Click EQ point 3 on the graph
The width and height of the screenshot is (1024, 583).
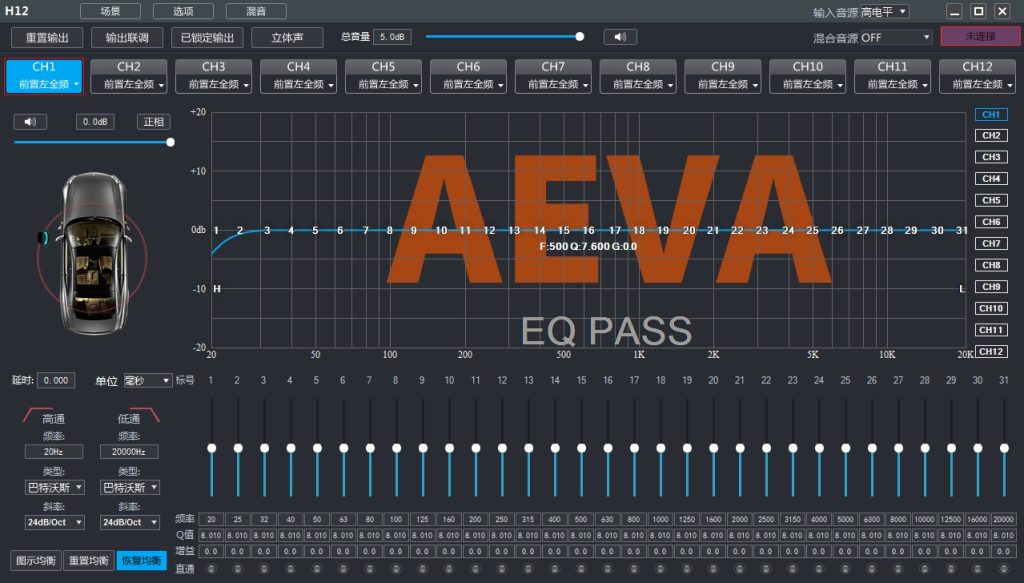267,230
